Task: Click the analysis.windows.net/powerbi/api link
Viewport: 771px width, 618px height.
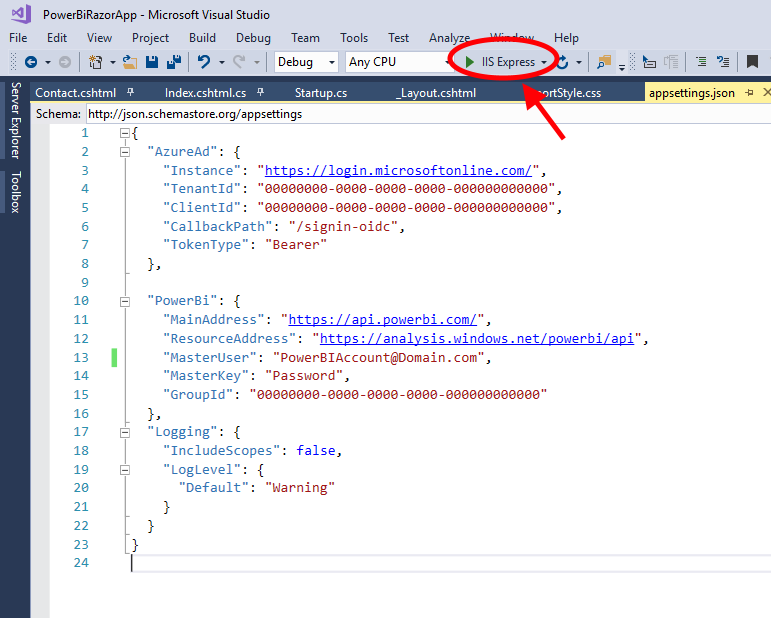Action: click(477, 339)
